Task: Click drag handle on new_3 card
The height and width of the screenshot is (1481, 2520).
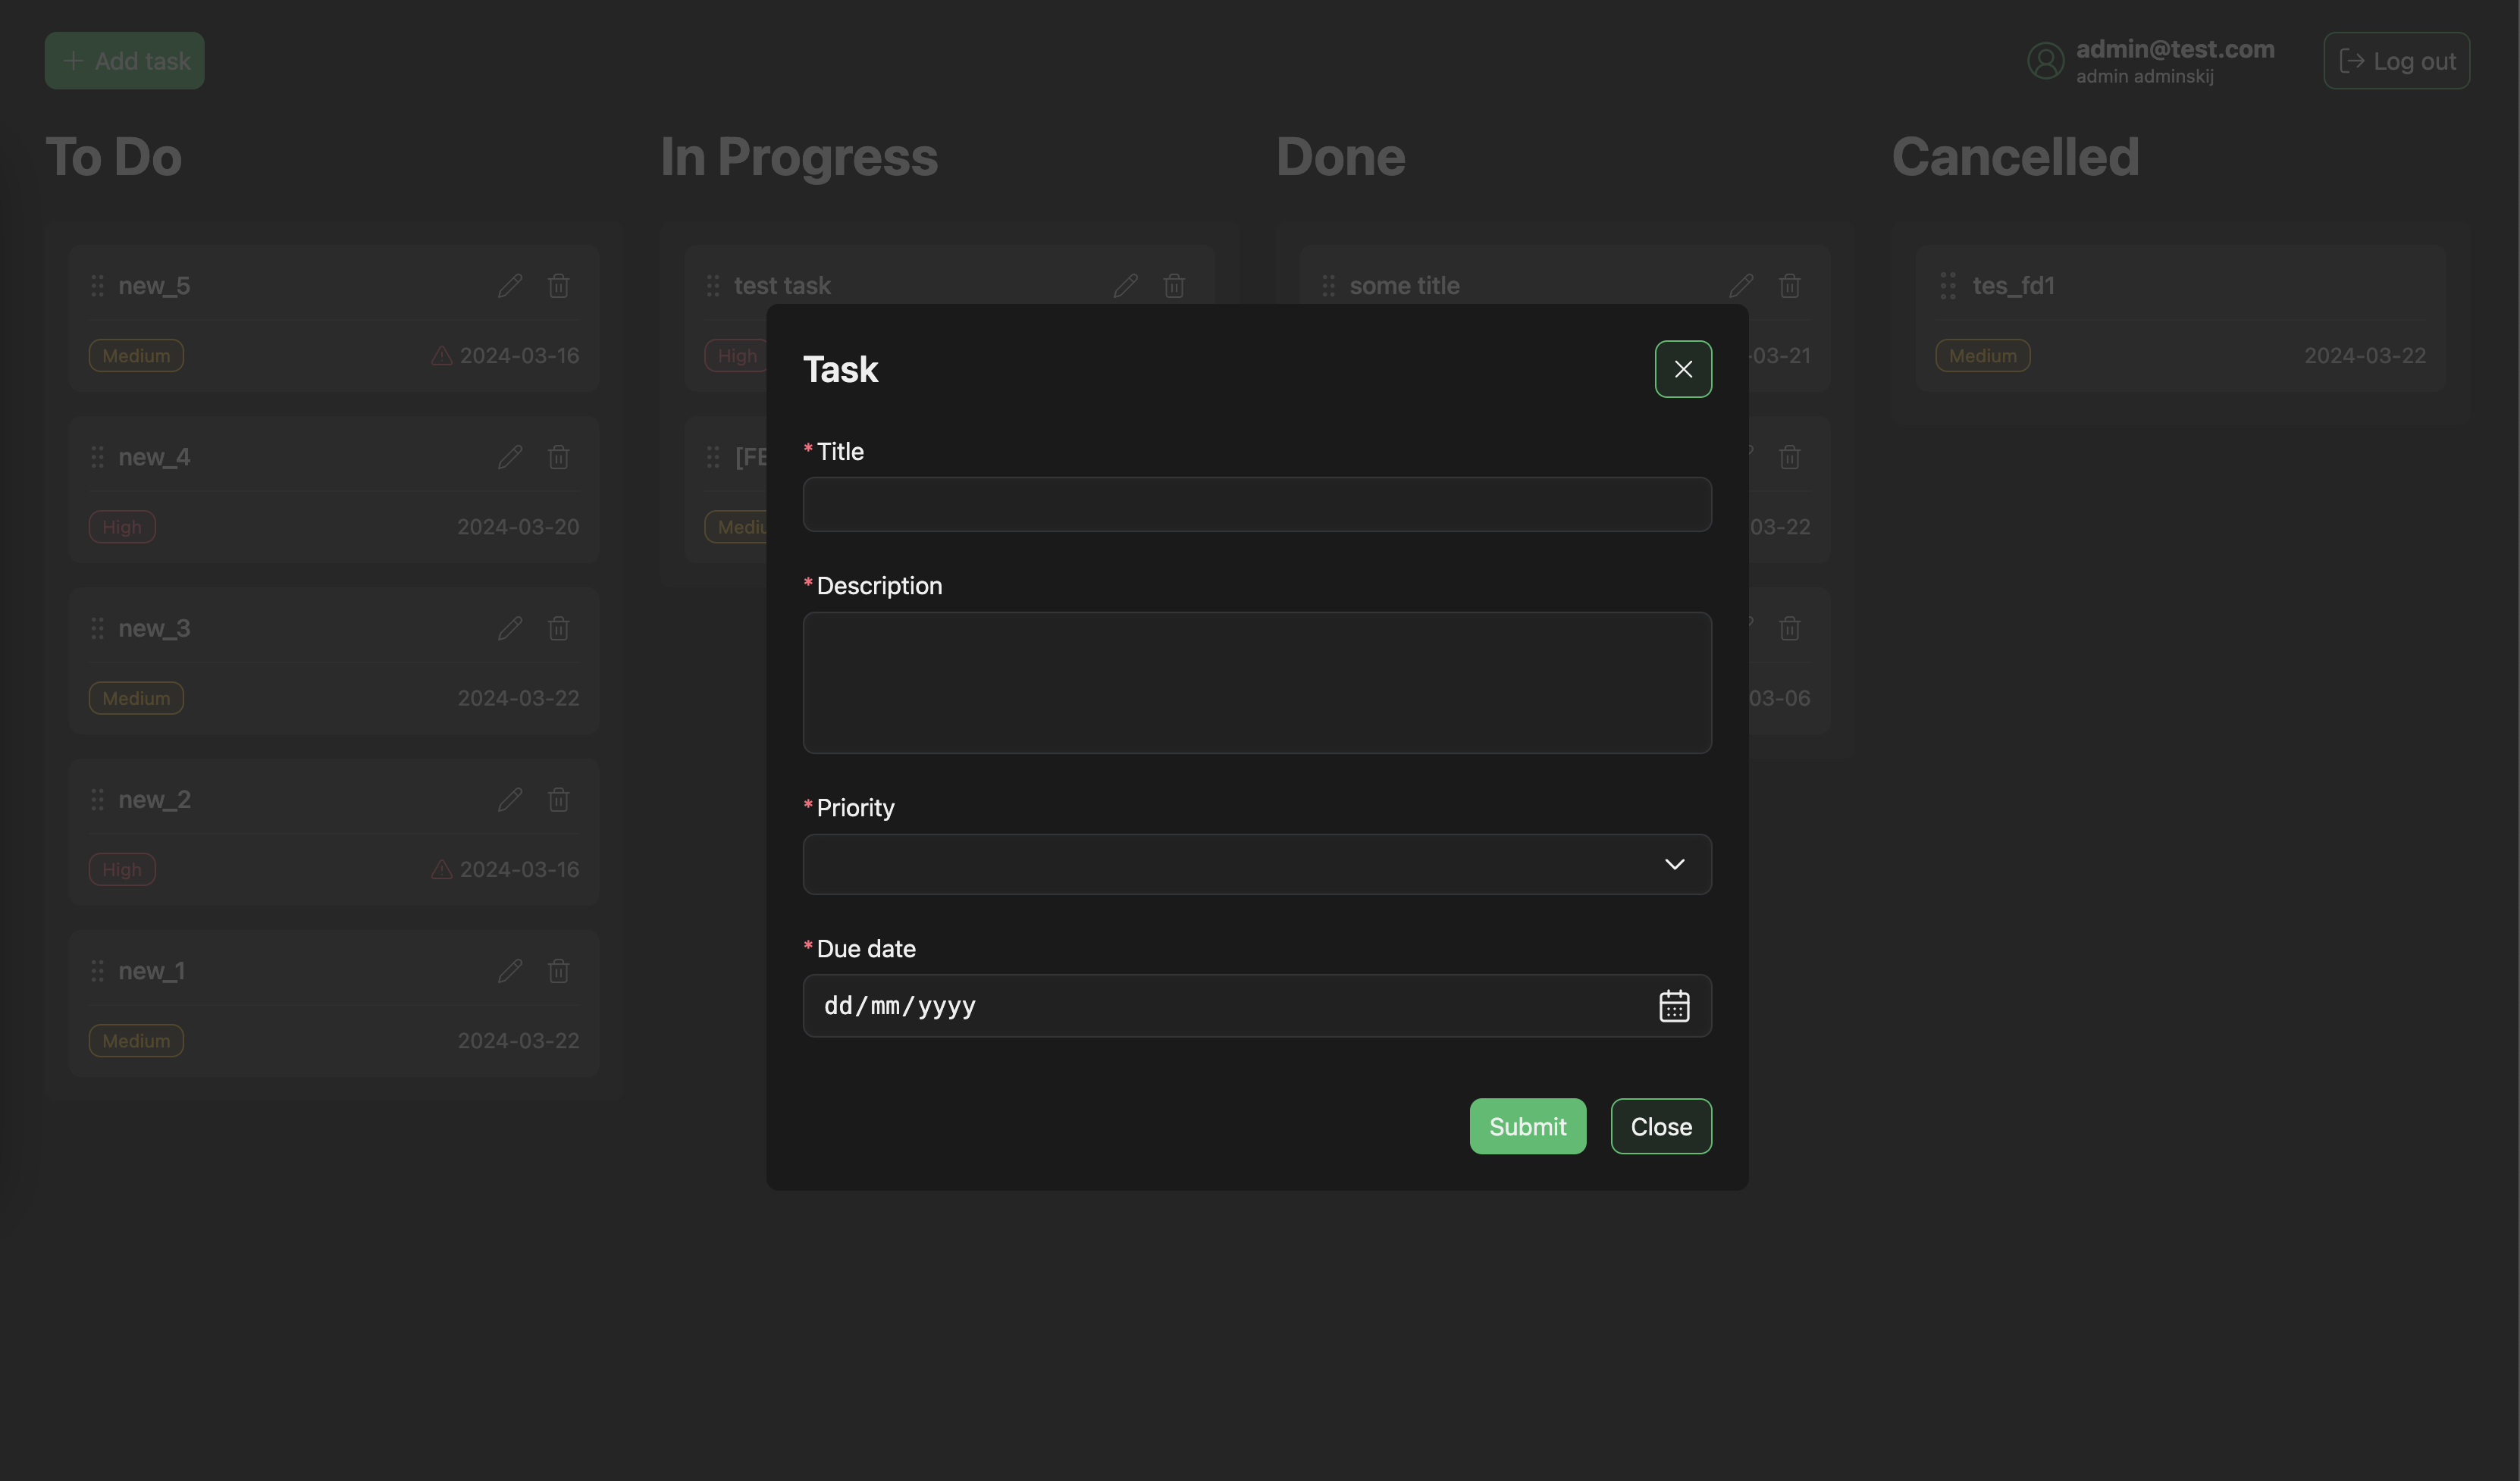Action: (97, 628)
